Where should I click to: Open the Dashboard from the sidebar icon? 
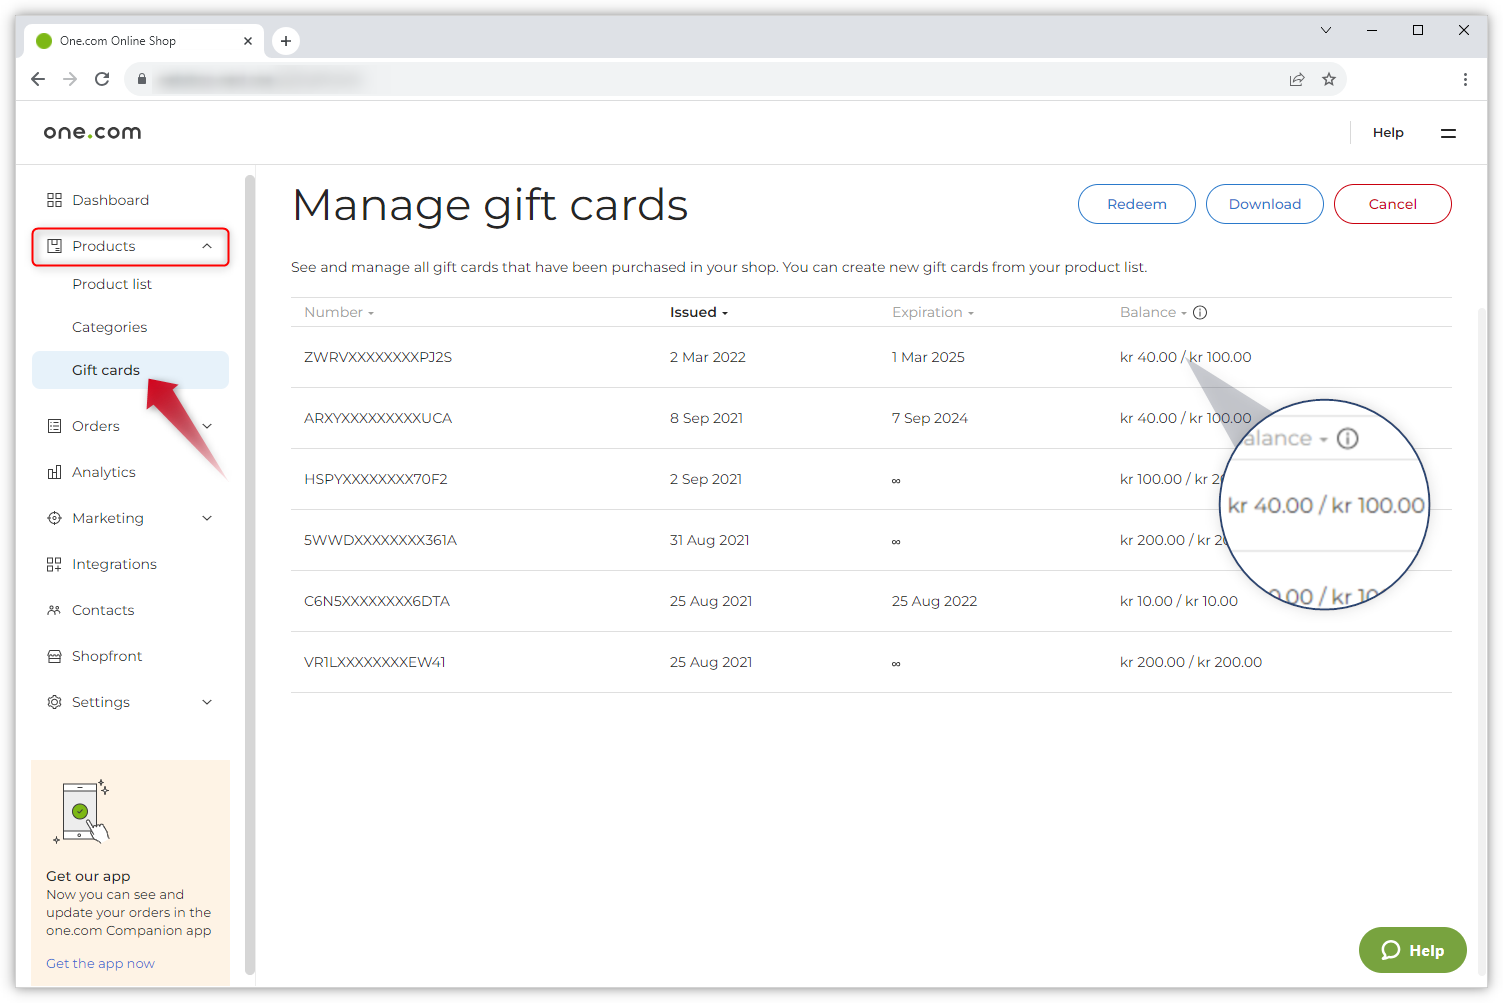coord(55,199)
